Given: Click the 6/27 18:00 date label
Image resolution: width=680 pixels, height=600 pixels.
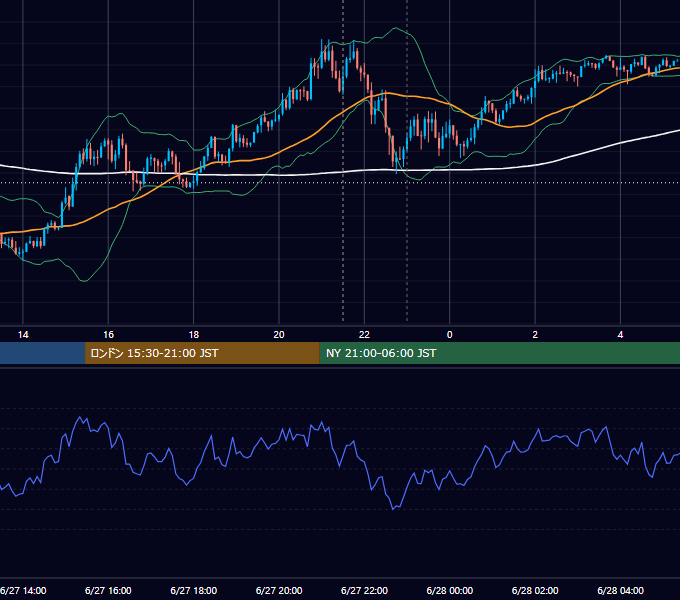Looking at the screenshot, I should click(x=194, y=590).
